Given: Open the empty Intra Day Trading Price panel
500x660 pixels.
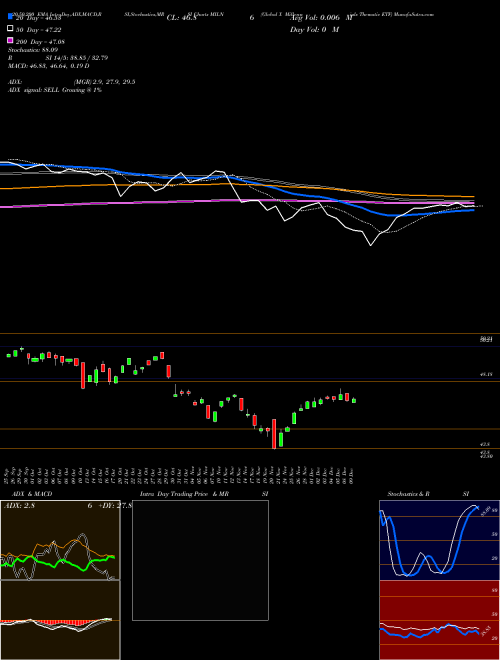Looking at the screenshot, I should tap(200, 560).
